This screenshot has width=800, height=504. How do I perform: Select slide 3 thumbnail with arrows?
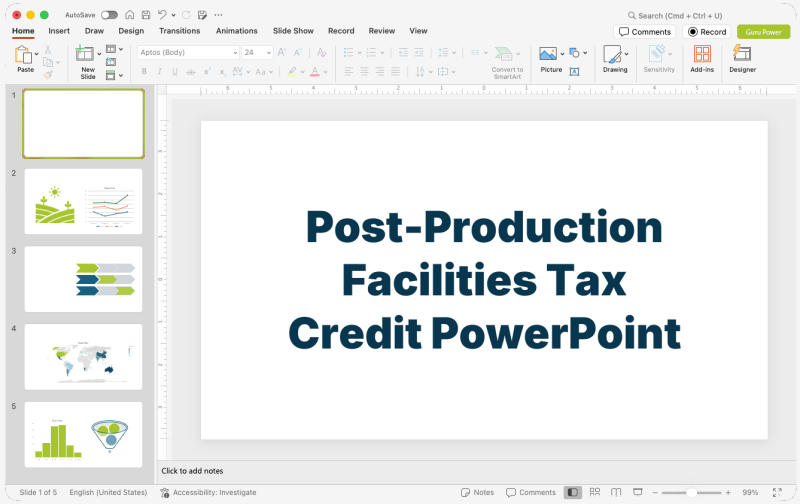click(x=83, y=279)
